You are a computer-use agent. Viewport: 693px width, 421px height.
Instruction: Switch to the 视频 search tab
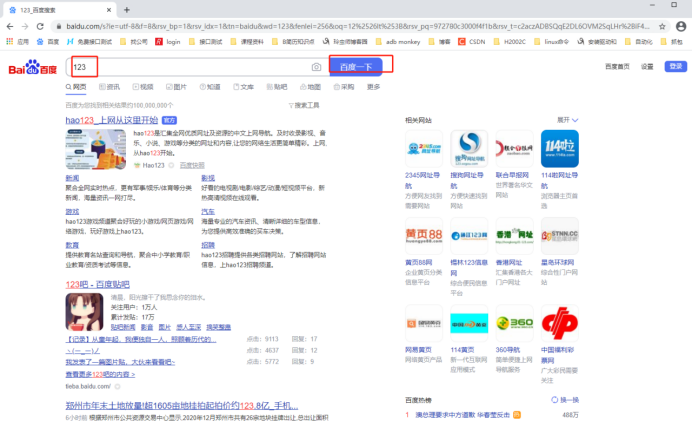click(143, 87)
